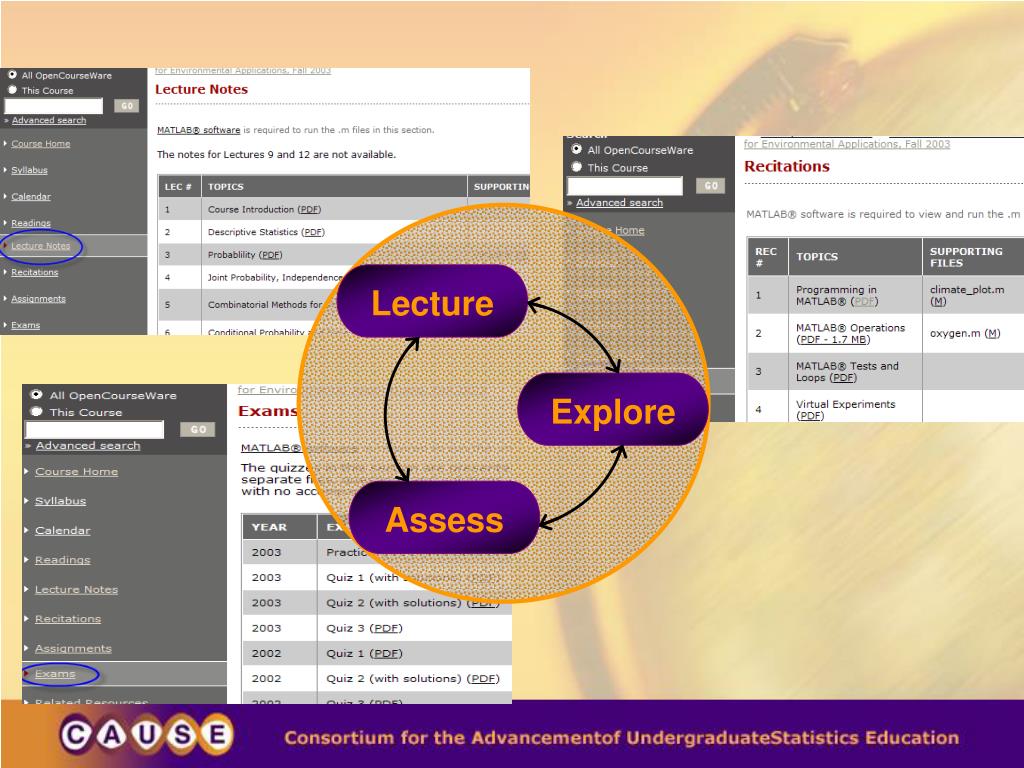Hit the GO button on Lecture Notes page

127,106
